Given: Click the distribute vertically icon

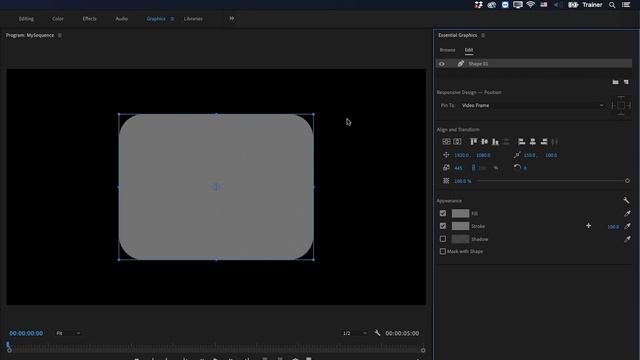Looking at the screenshot, I should tap(506, 142).
